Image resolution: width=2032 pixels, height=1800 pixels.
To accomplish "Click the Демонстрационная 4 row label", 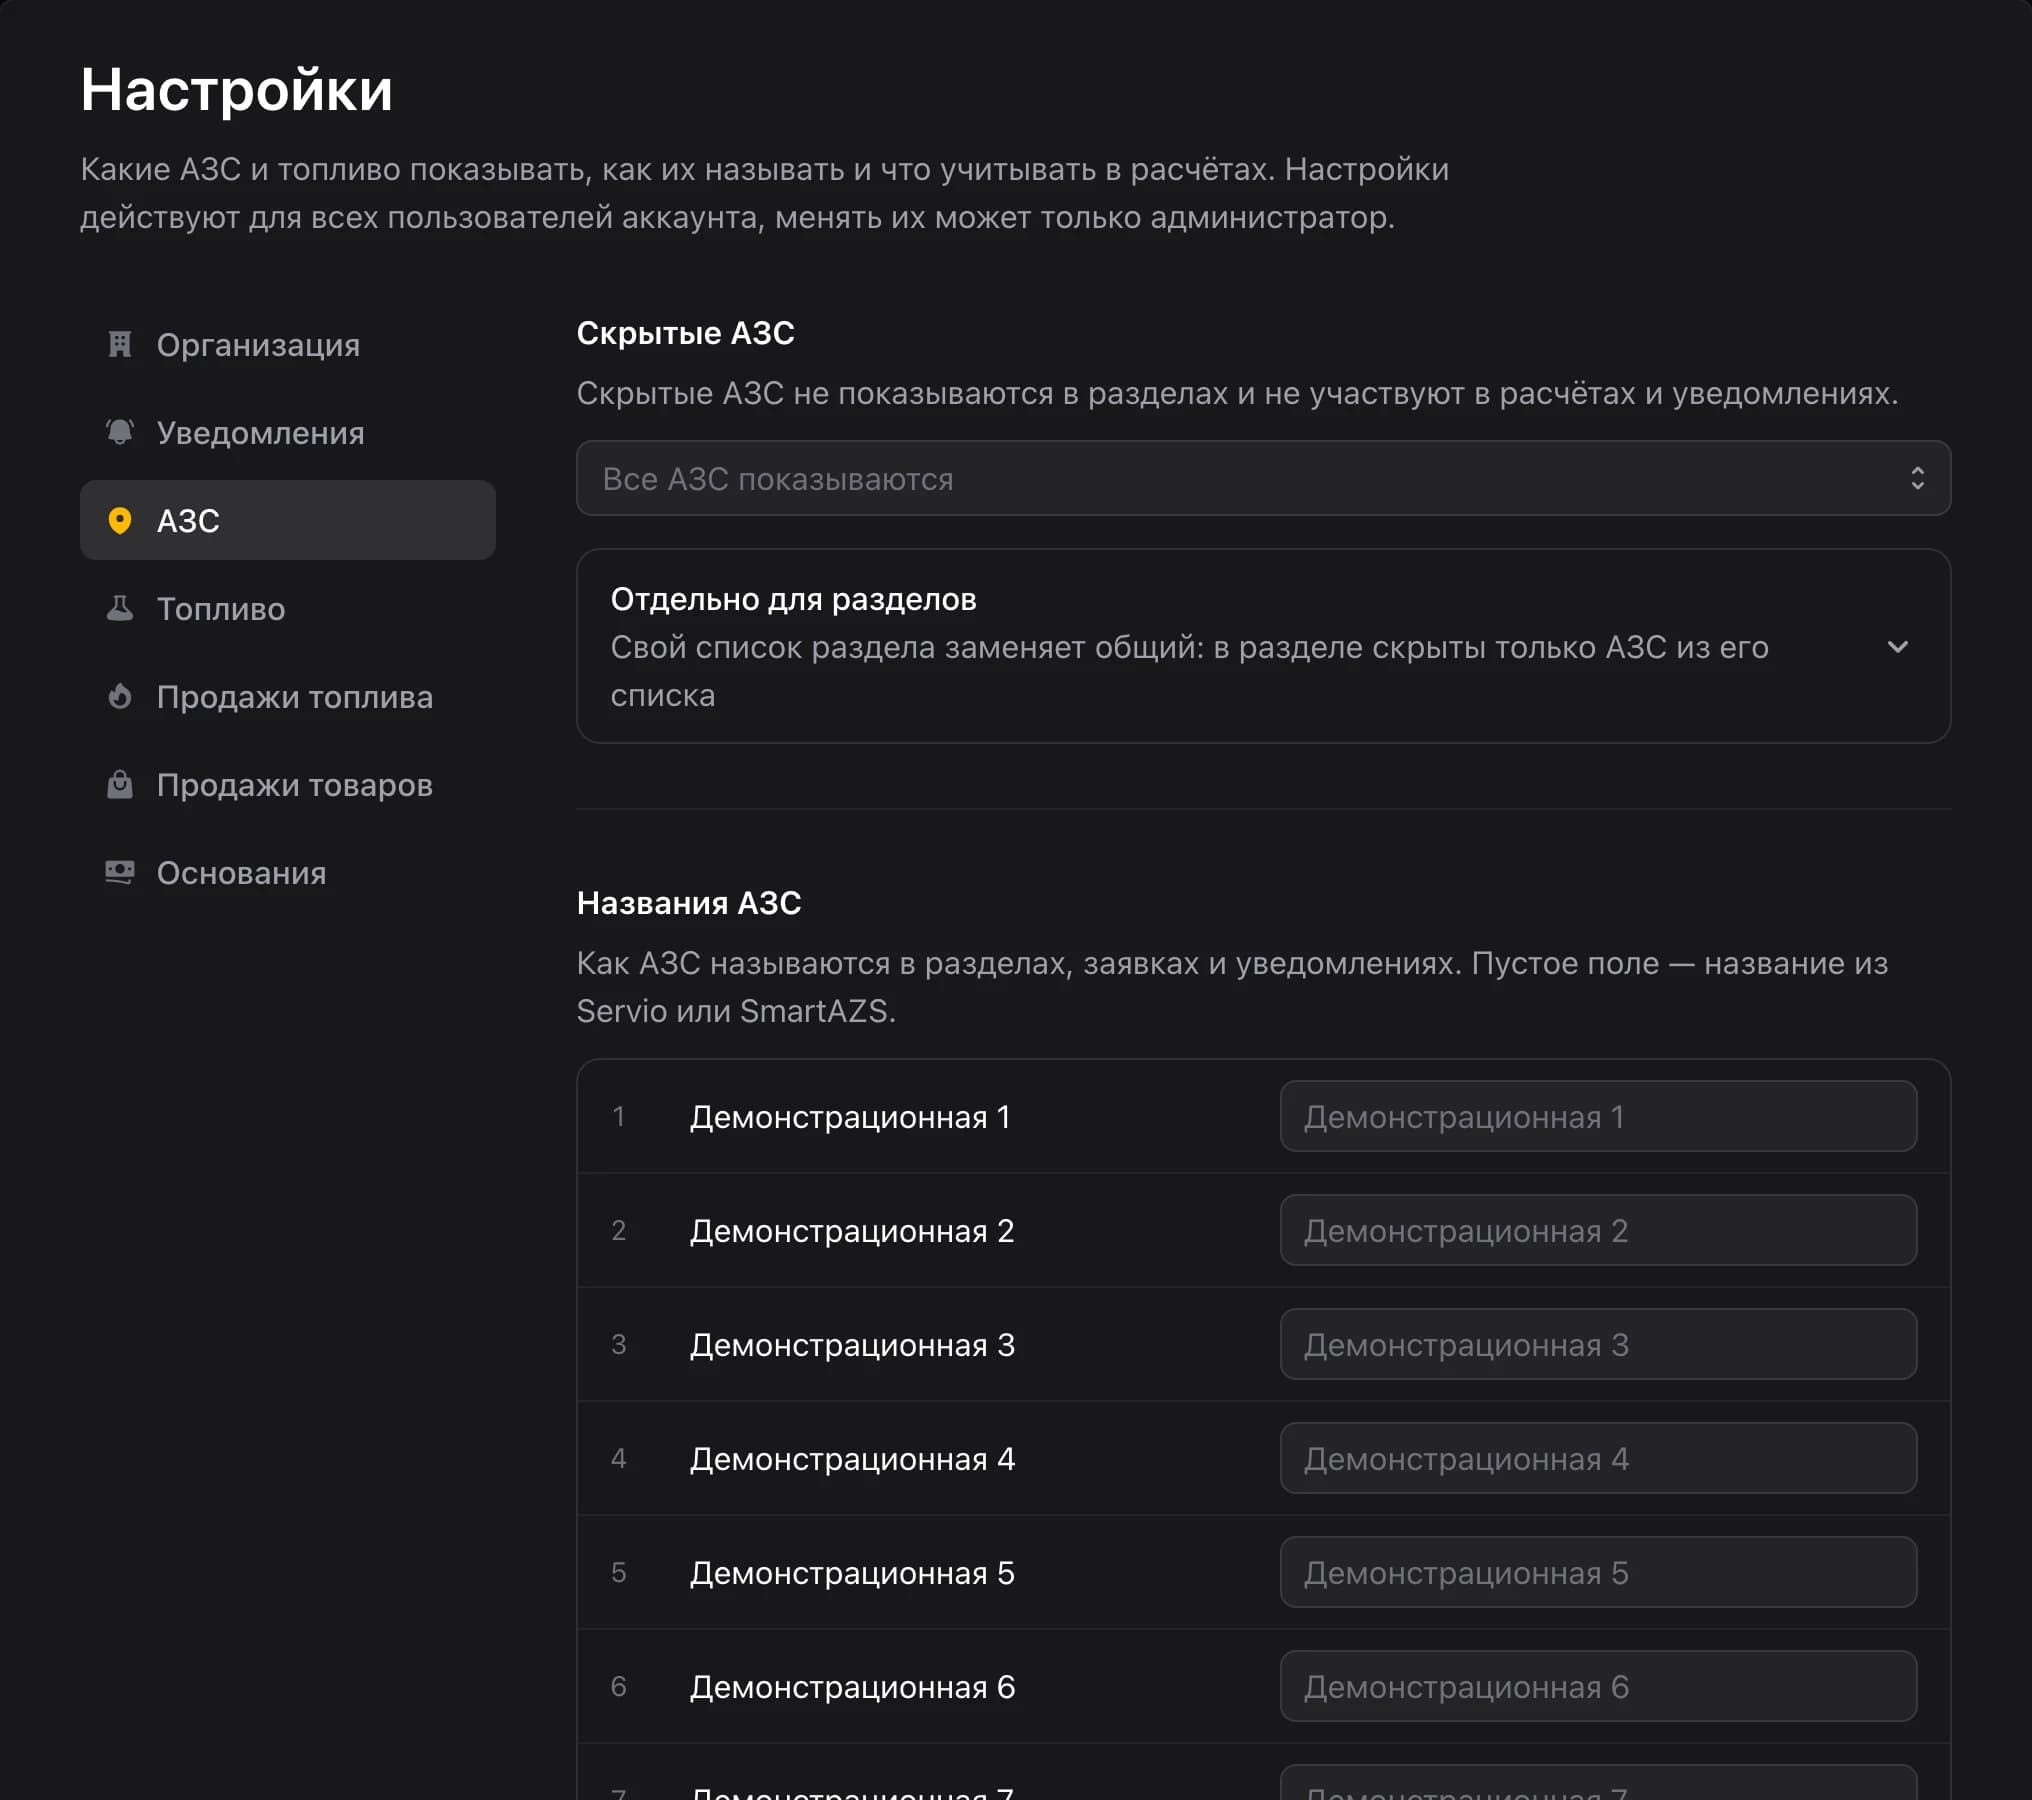I will click(852, 1459).
